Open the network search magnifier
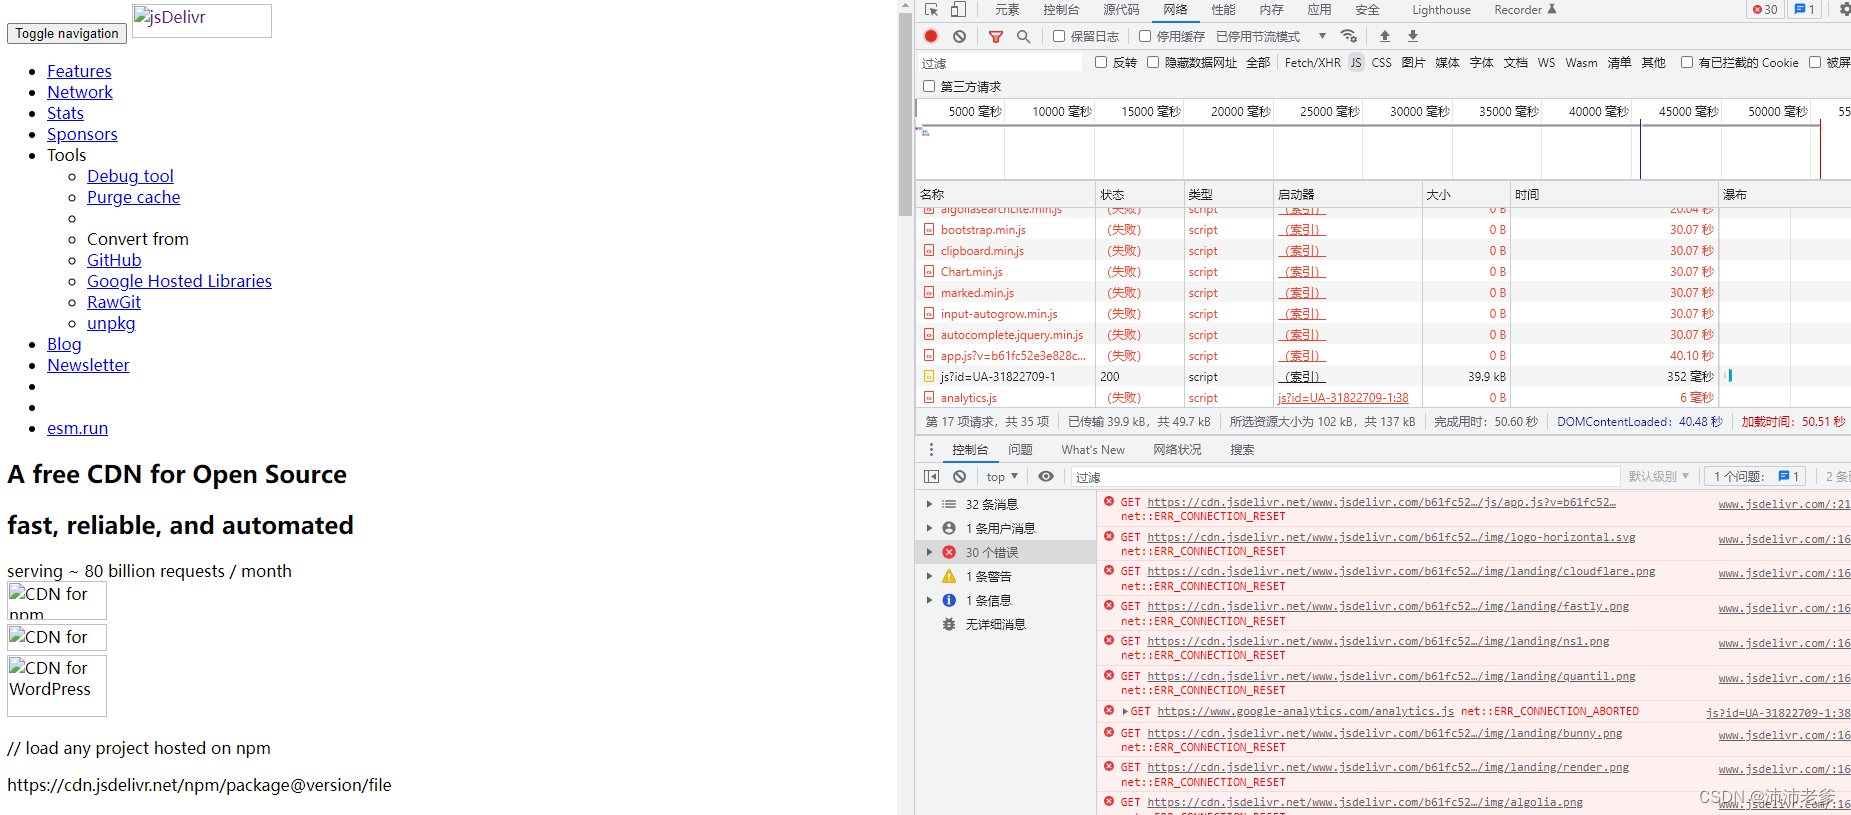This screenshot has height=815, width=1851. [1023, 36]
